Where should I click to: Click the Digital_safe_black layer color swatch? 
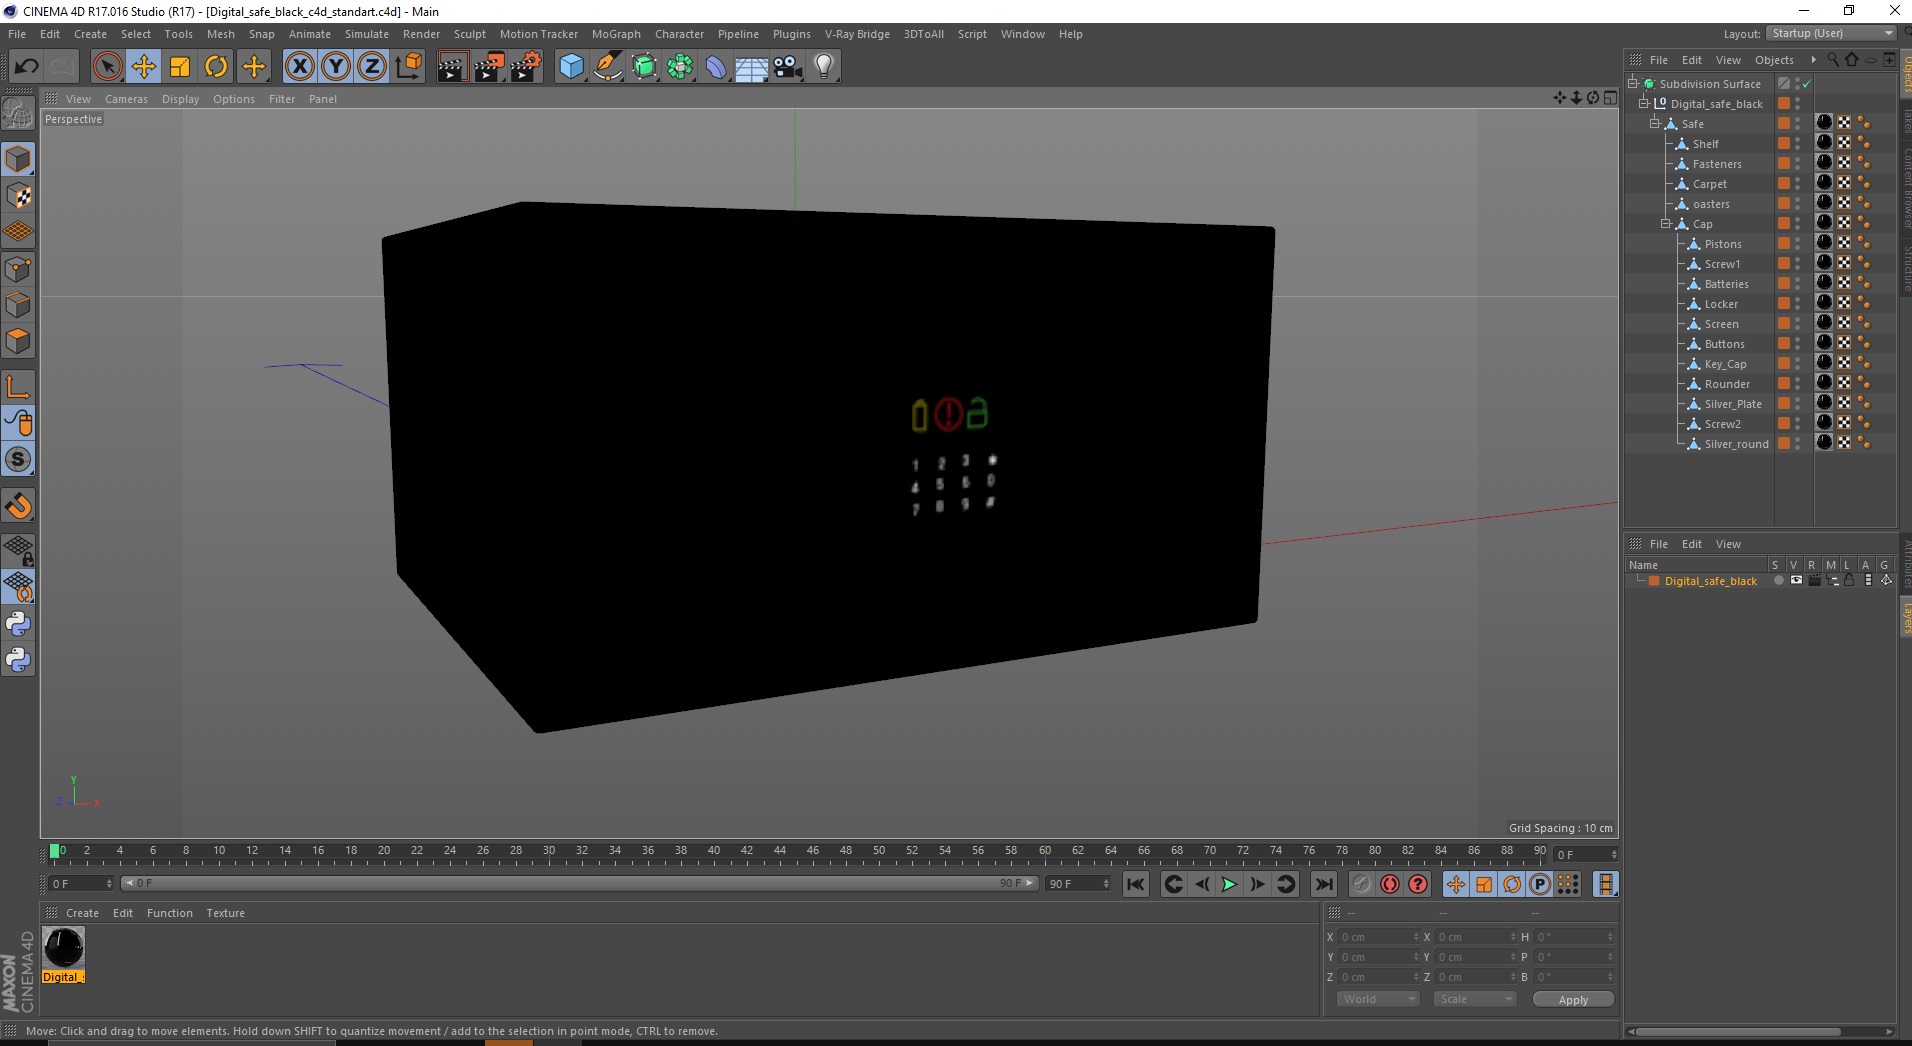tap(1654, 581)
